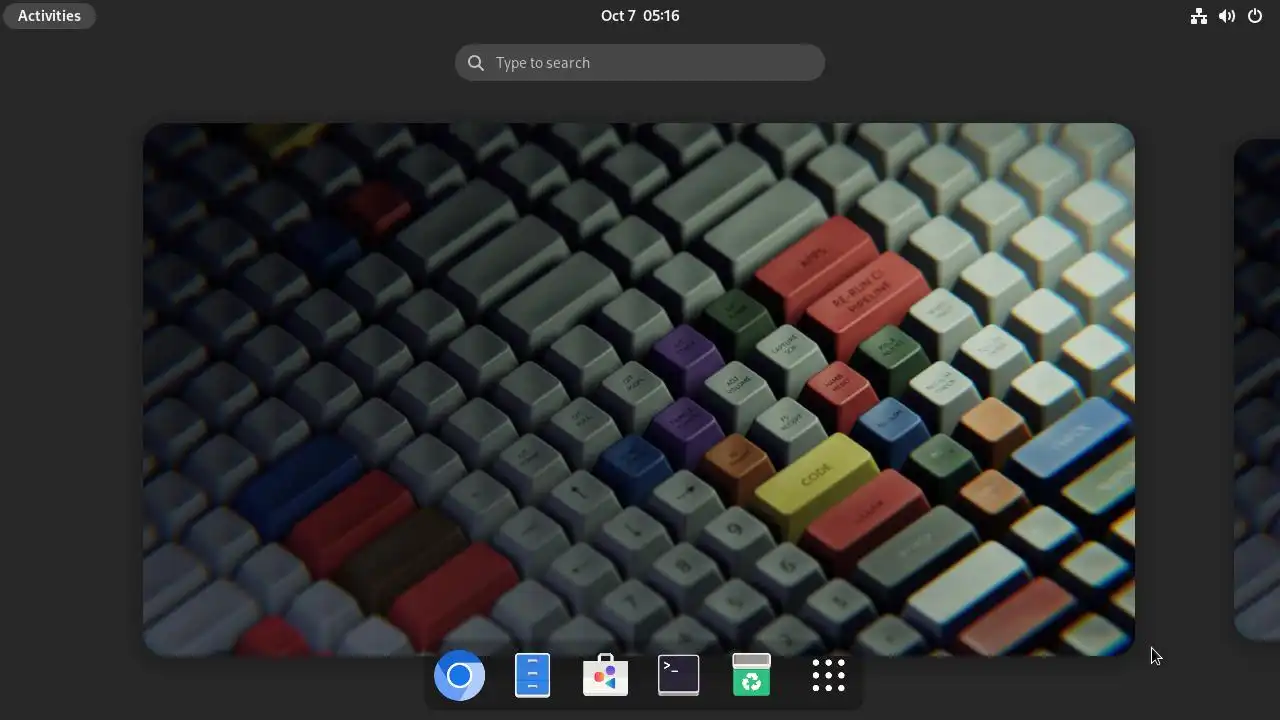
Task: Open the power menu icon
Action: (x=1255, y=15)
